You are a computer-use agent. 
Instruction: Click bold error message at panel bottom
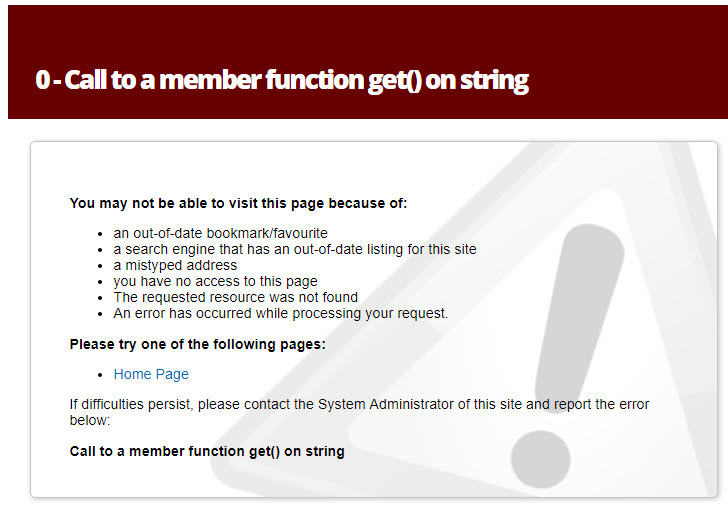207,451
